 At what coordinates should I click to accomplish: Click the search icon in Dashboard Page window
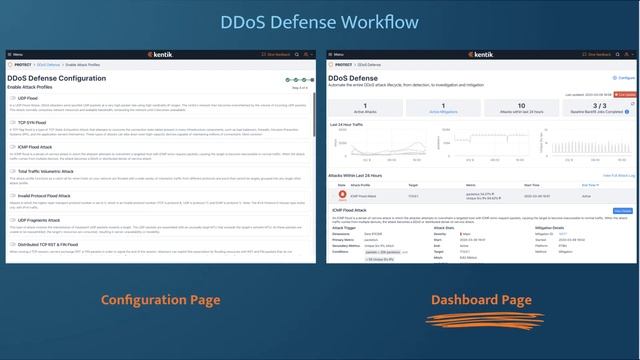point(618,54)
